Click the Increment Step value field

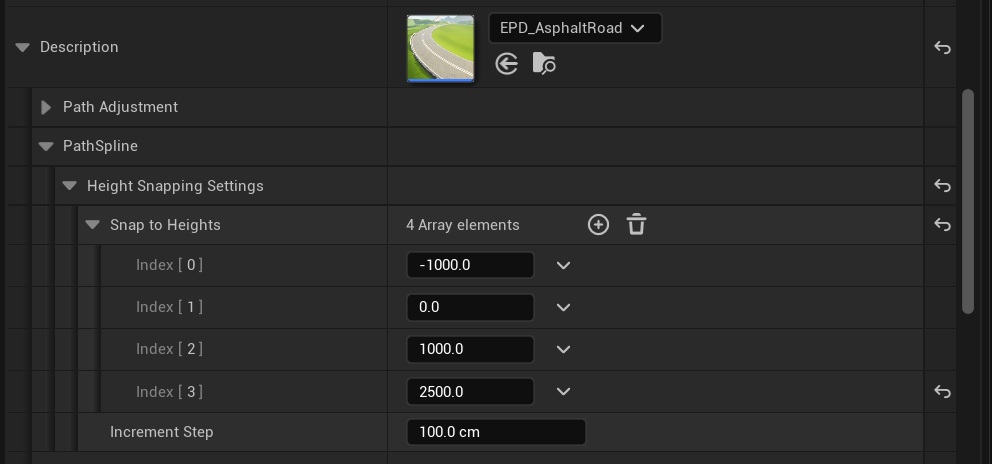coord(496,432)
